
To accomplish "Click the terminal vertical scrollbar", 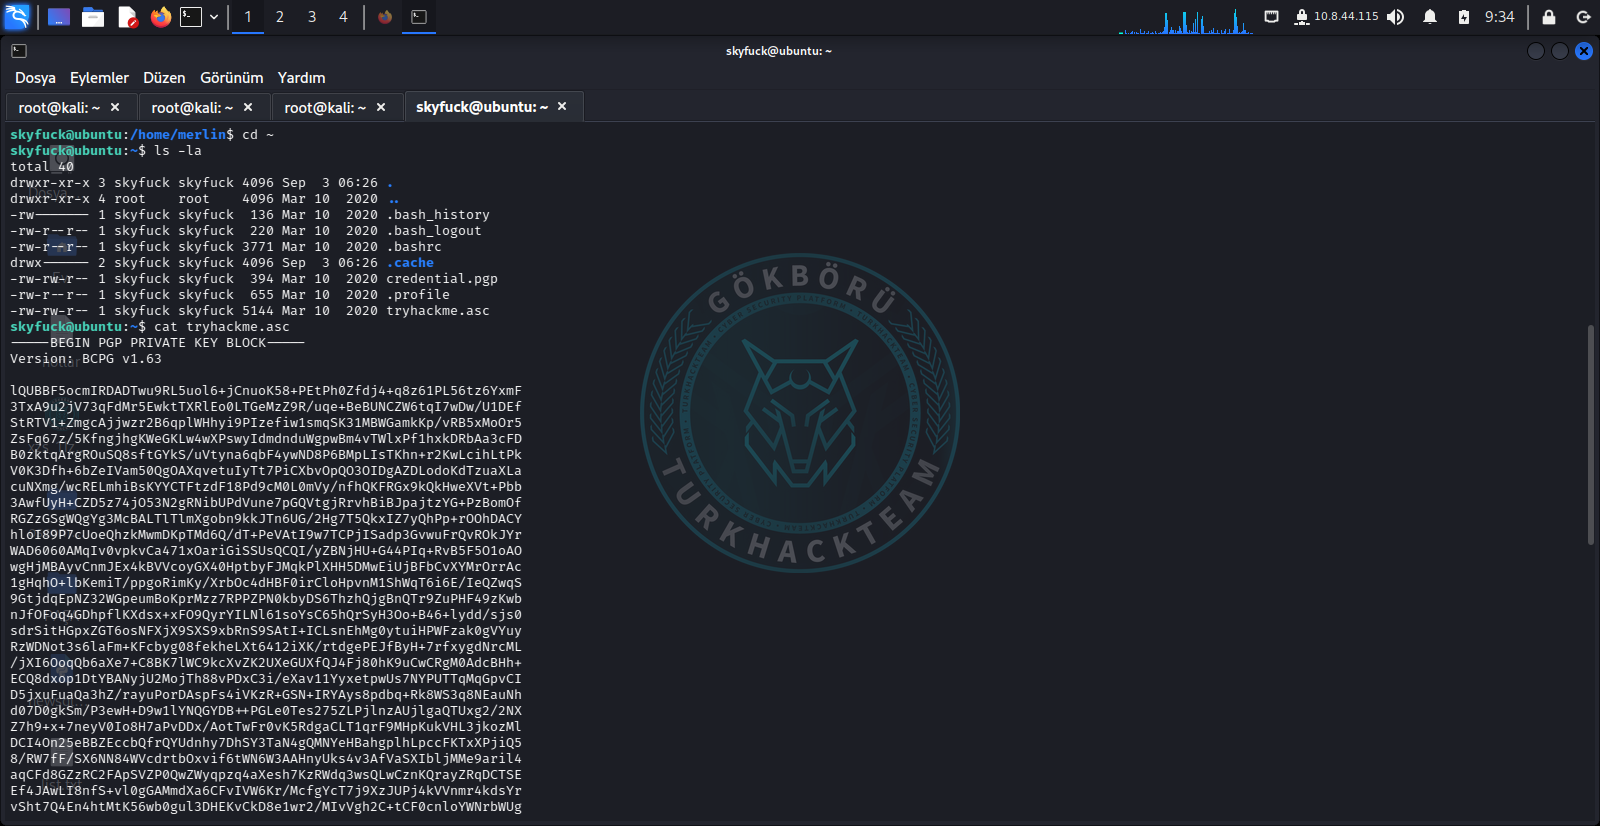I will click(x=1591, y=435).
